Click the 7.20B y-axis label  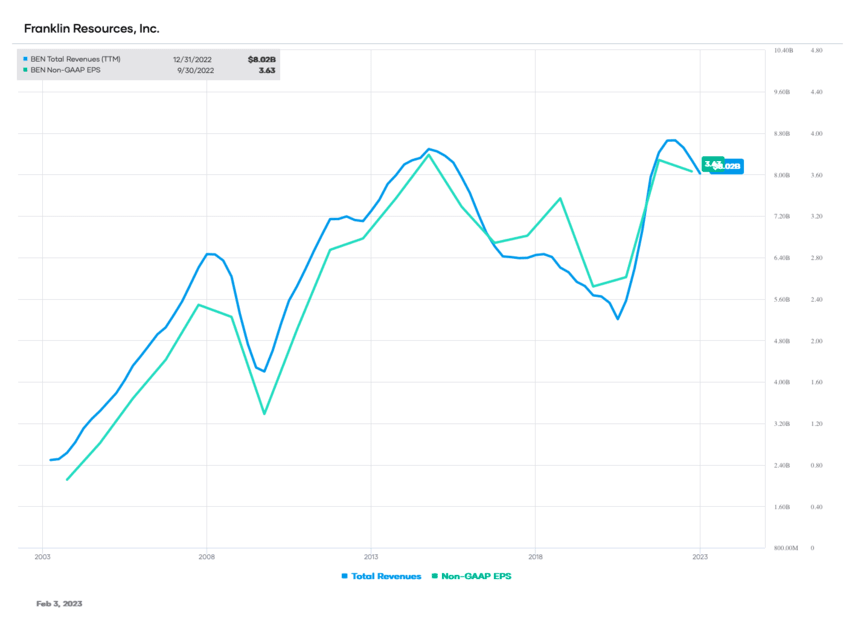[x=782, y=216]
